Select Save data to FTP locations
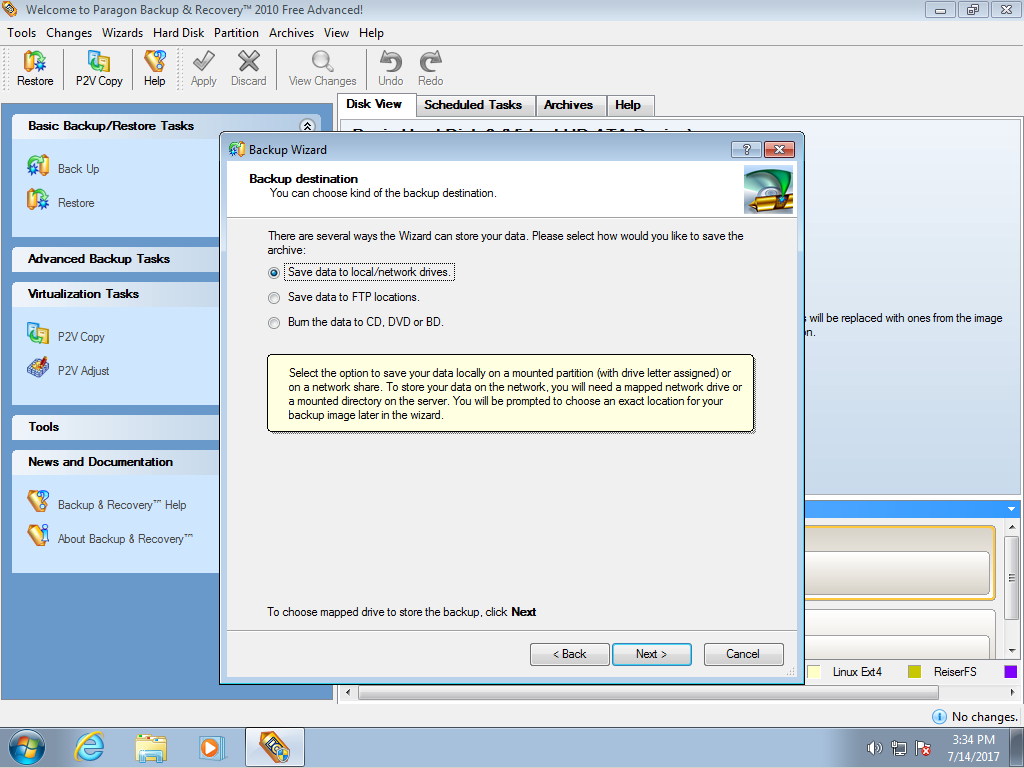The height and width of the screenshot is (768, 1024). (x=274, y=297)
